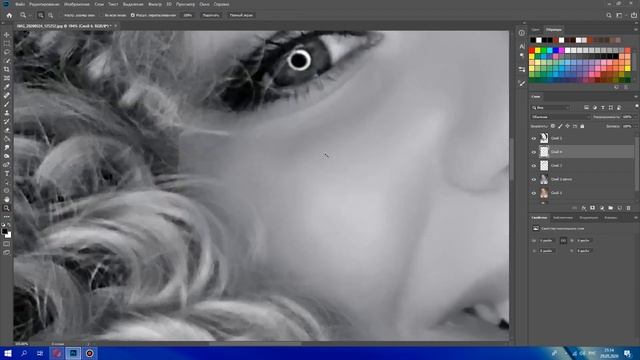Click the layer opacity value field

(627, 117)
